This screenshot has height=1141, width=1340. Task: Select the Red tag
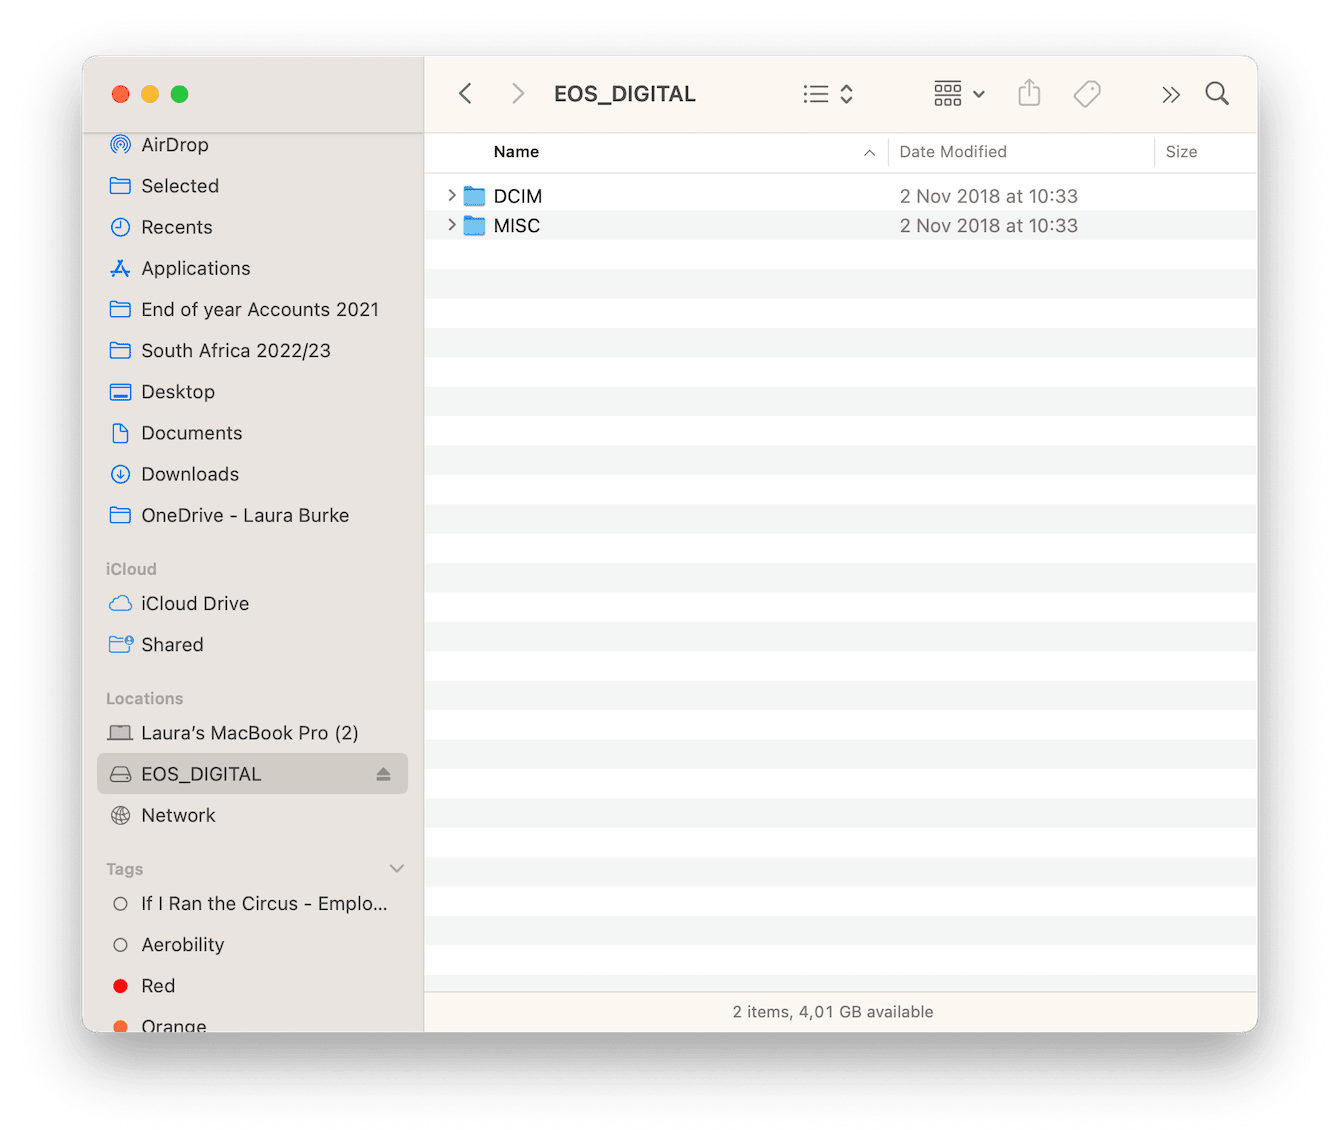click(x=158, y=986)
